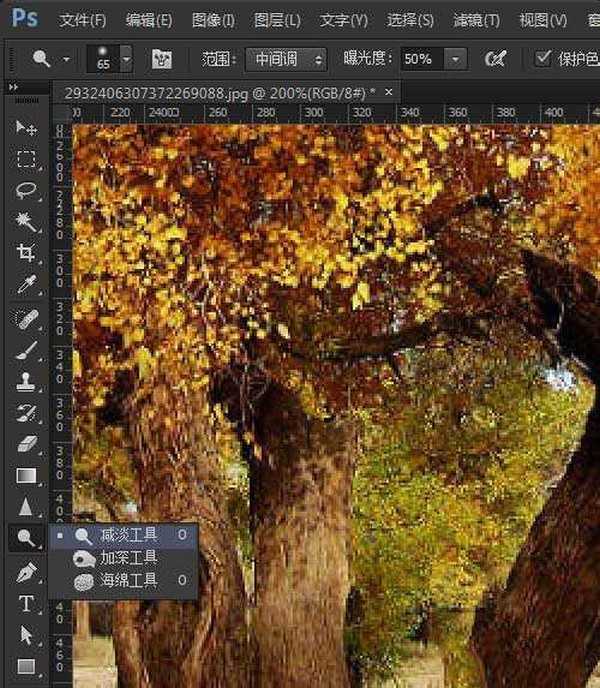
Task: Click the 50% exposure input field
Action: click(422, 59)
